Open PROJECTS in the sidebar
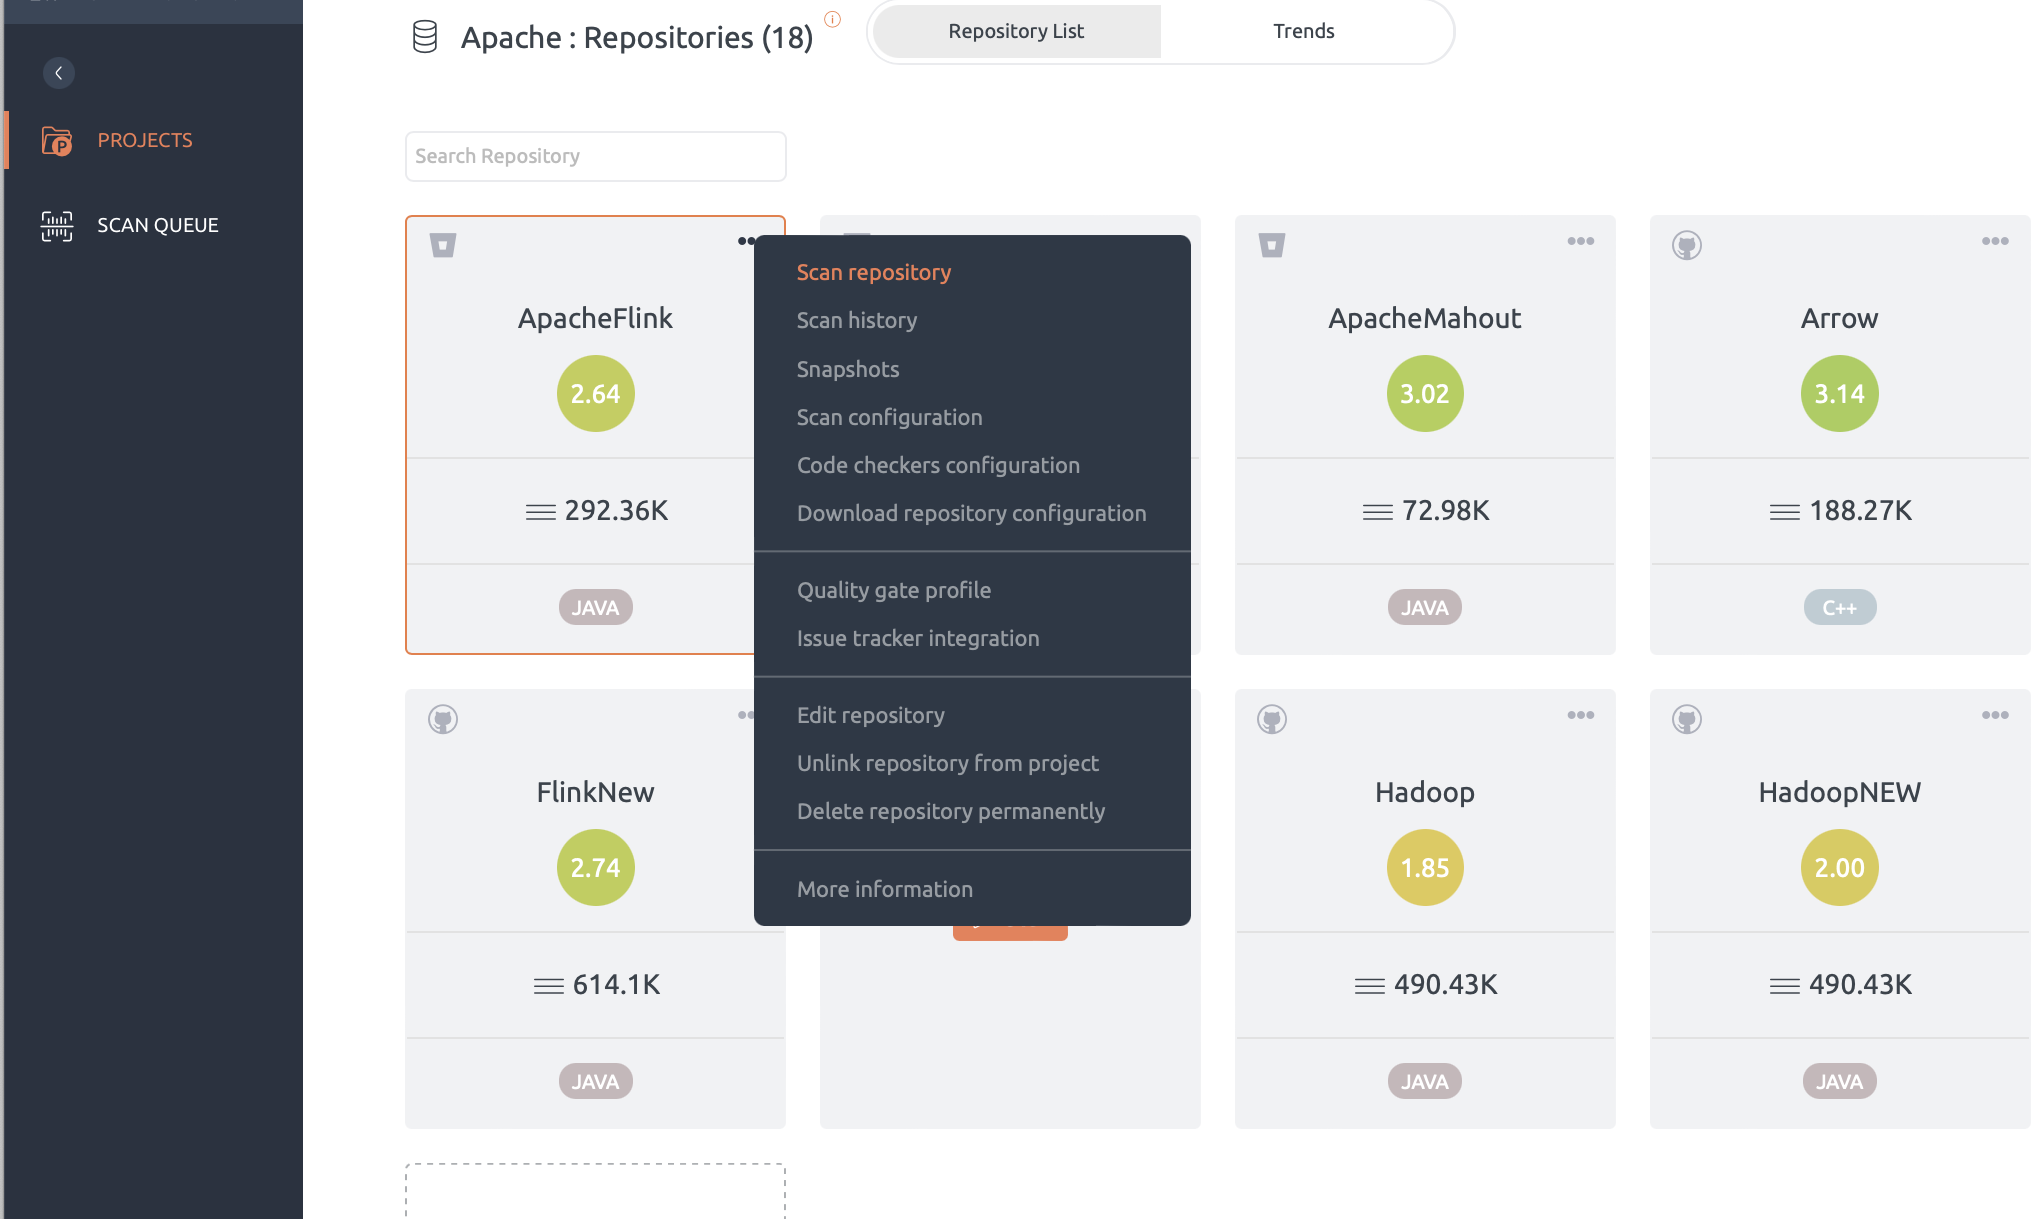 [x=145, y=141]
